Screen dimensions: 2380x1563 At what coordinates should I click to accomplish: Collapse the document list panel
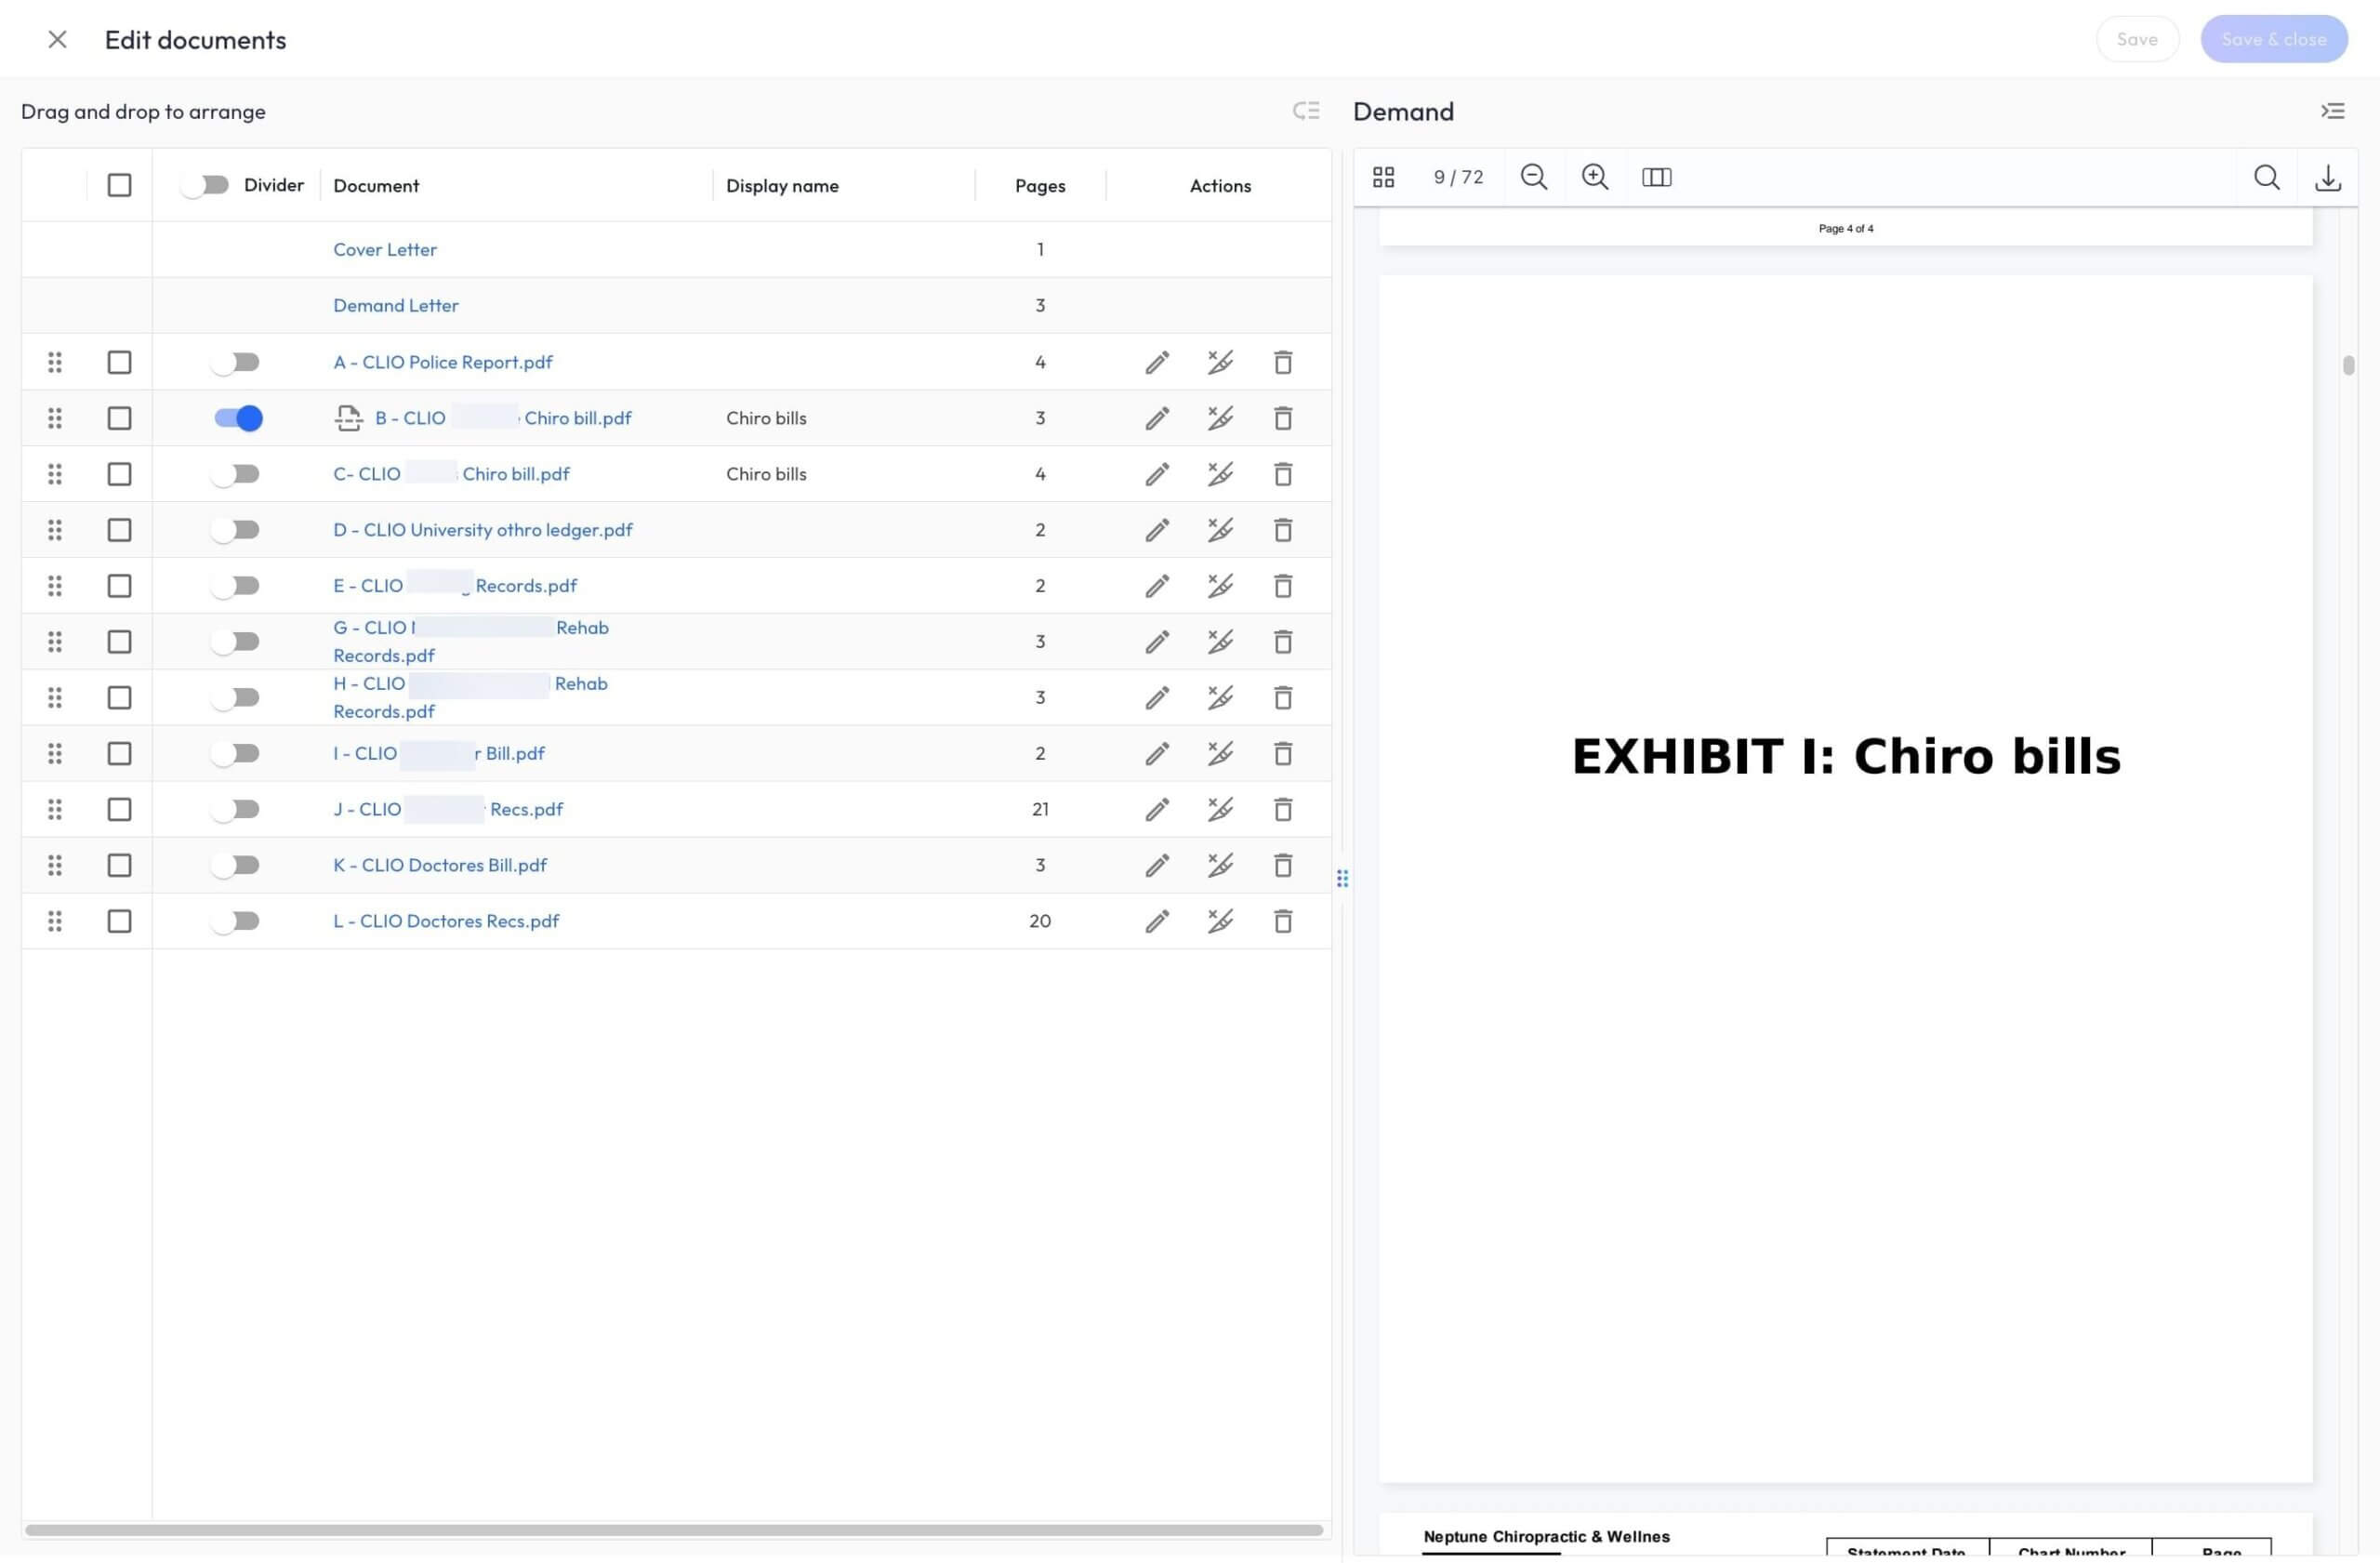coord(1305,111)
